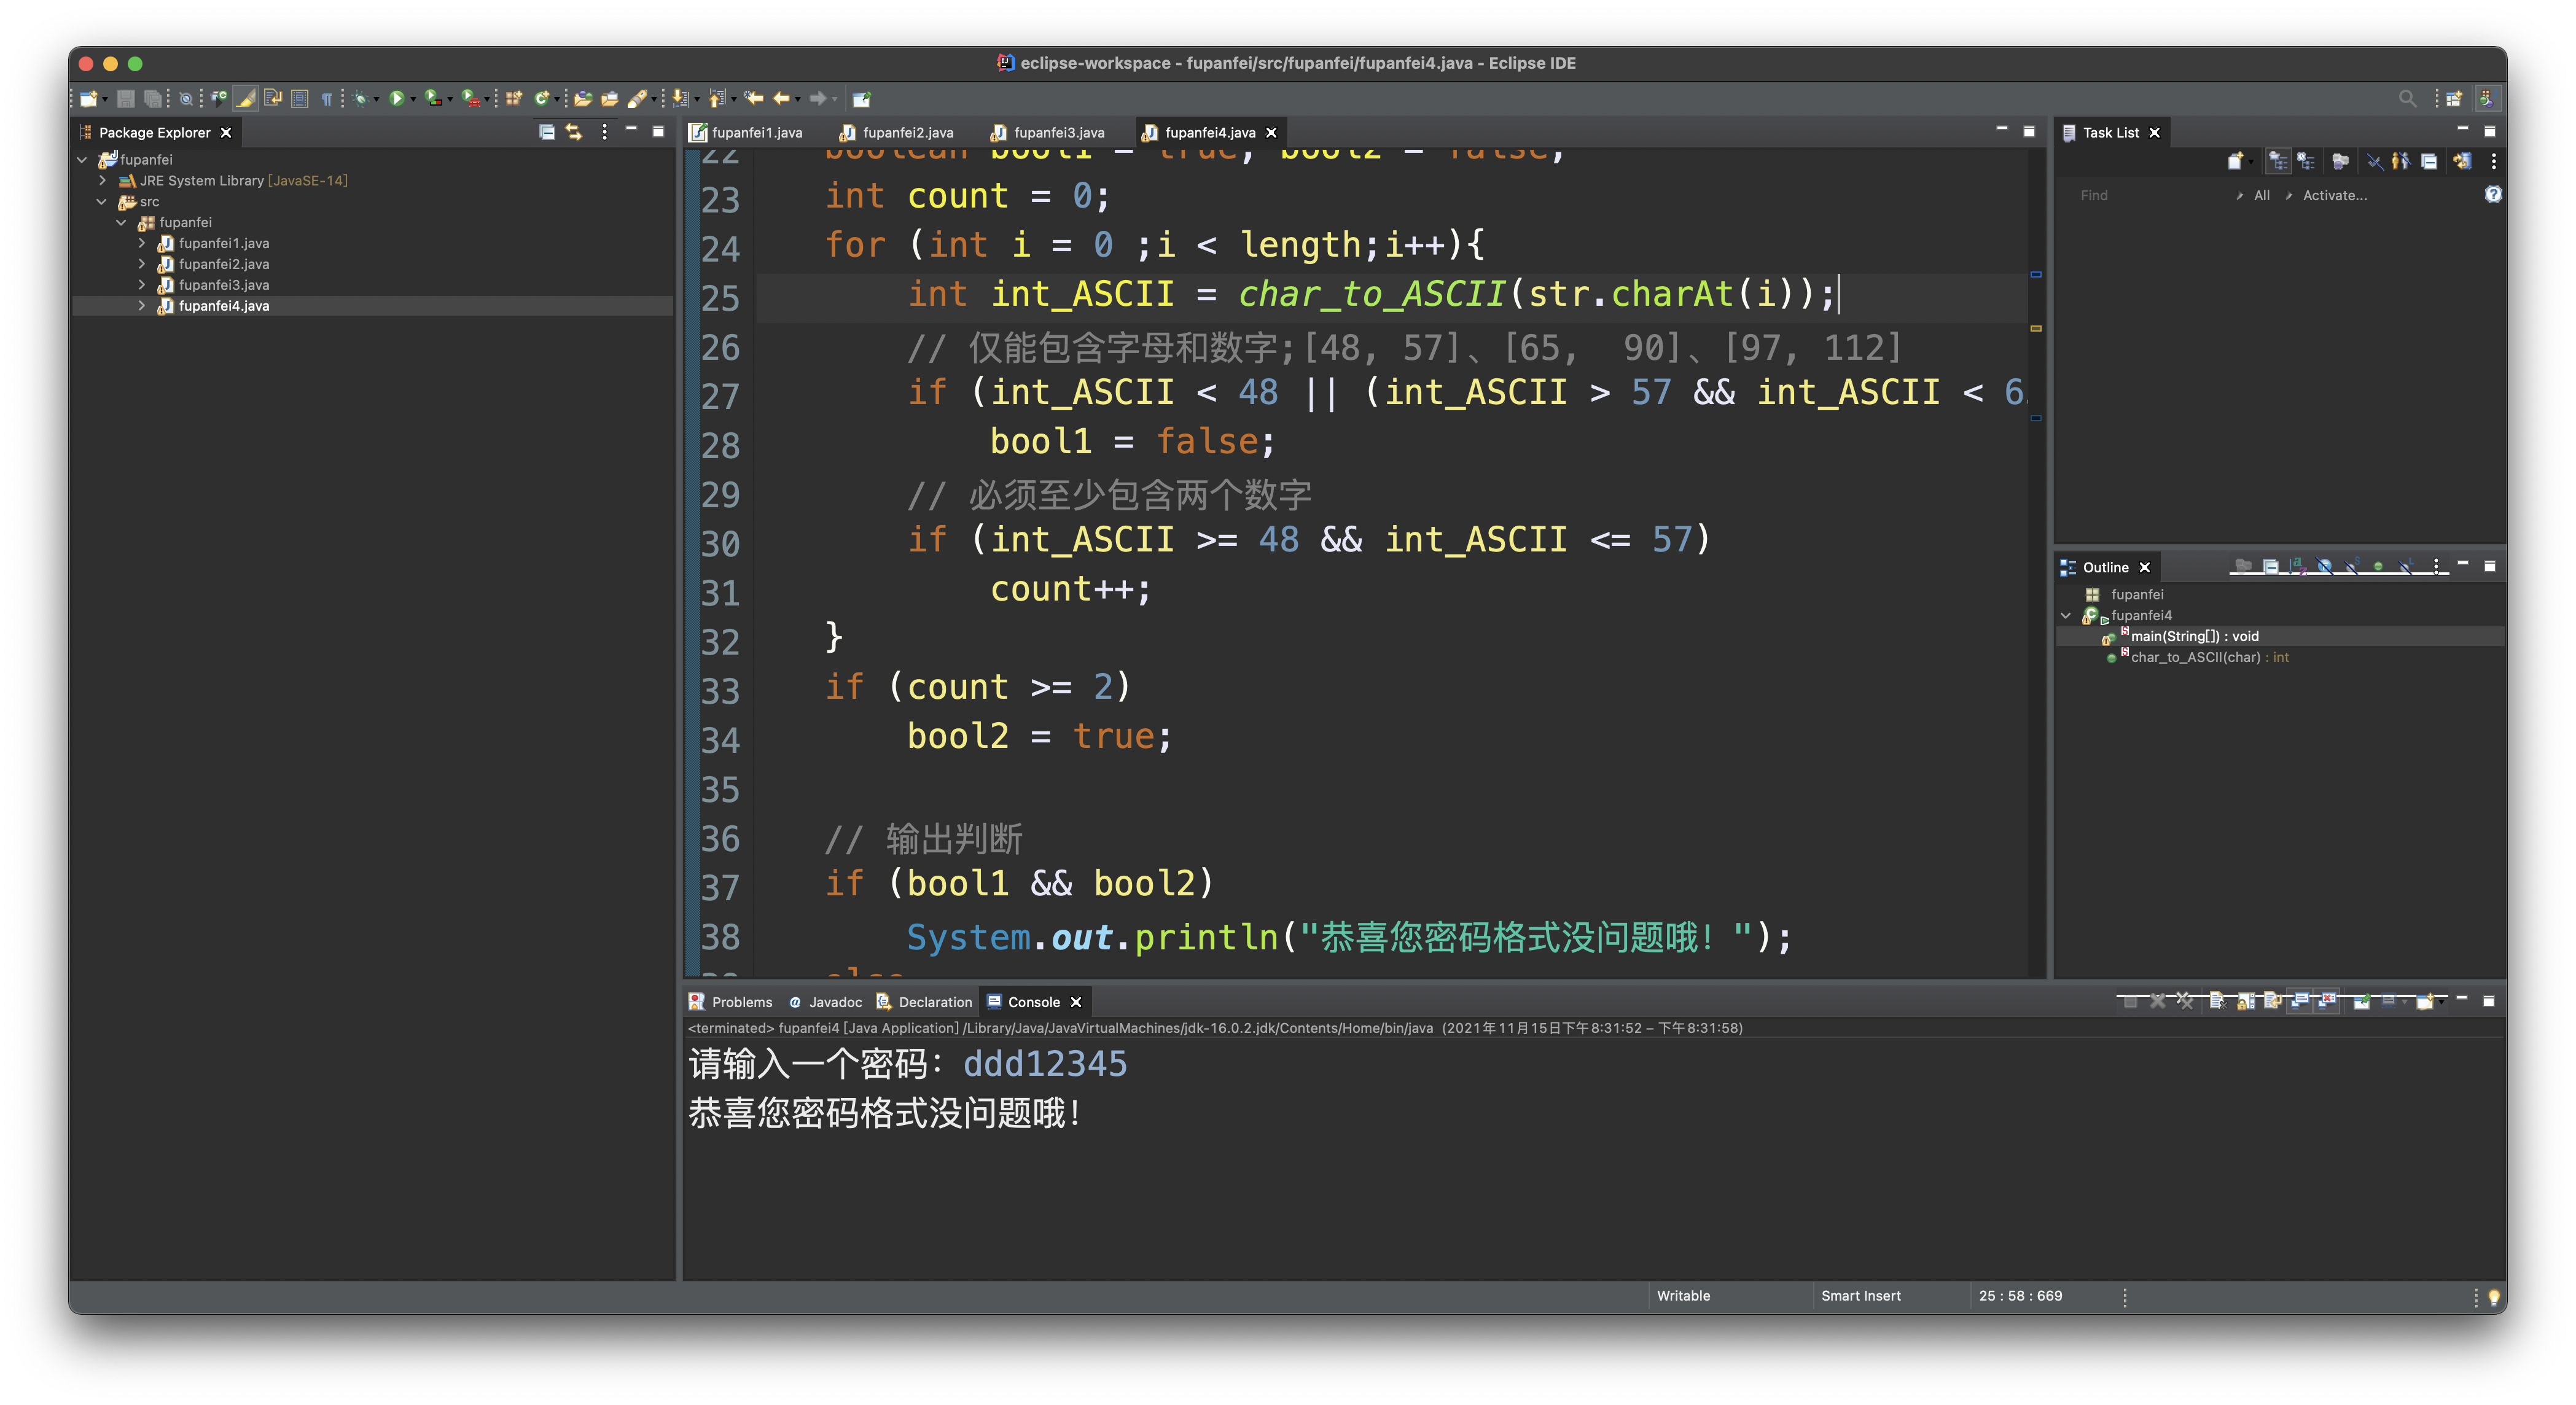Click the Search flashlight toolbar icon
Image resolution: width=2576 pixels, height=1405 pixels.
637,98
